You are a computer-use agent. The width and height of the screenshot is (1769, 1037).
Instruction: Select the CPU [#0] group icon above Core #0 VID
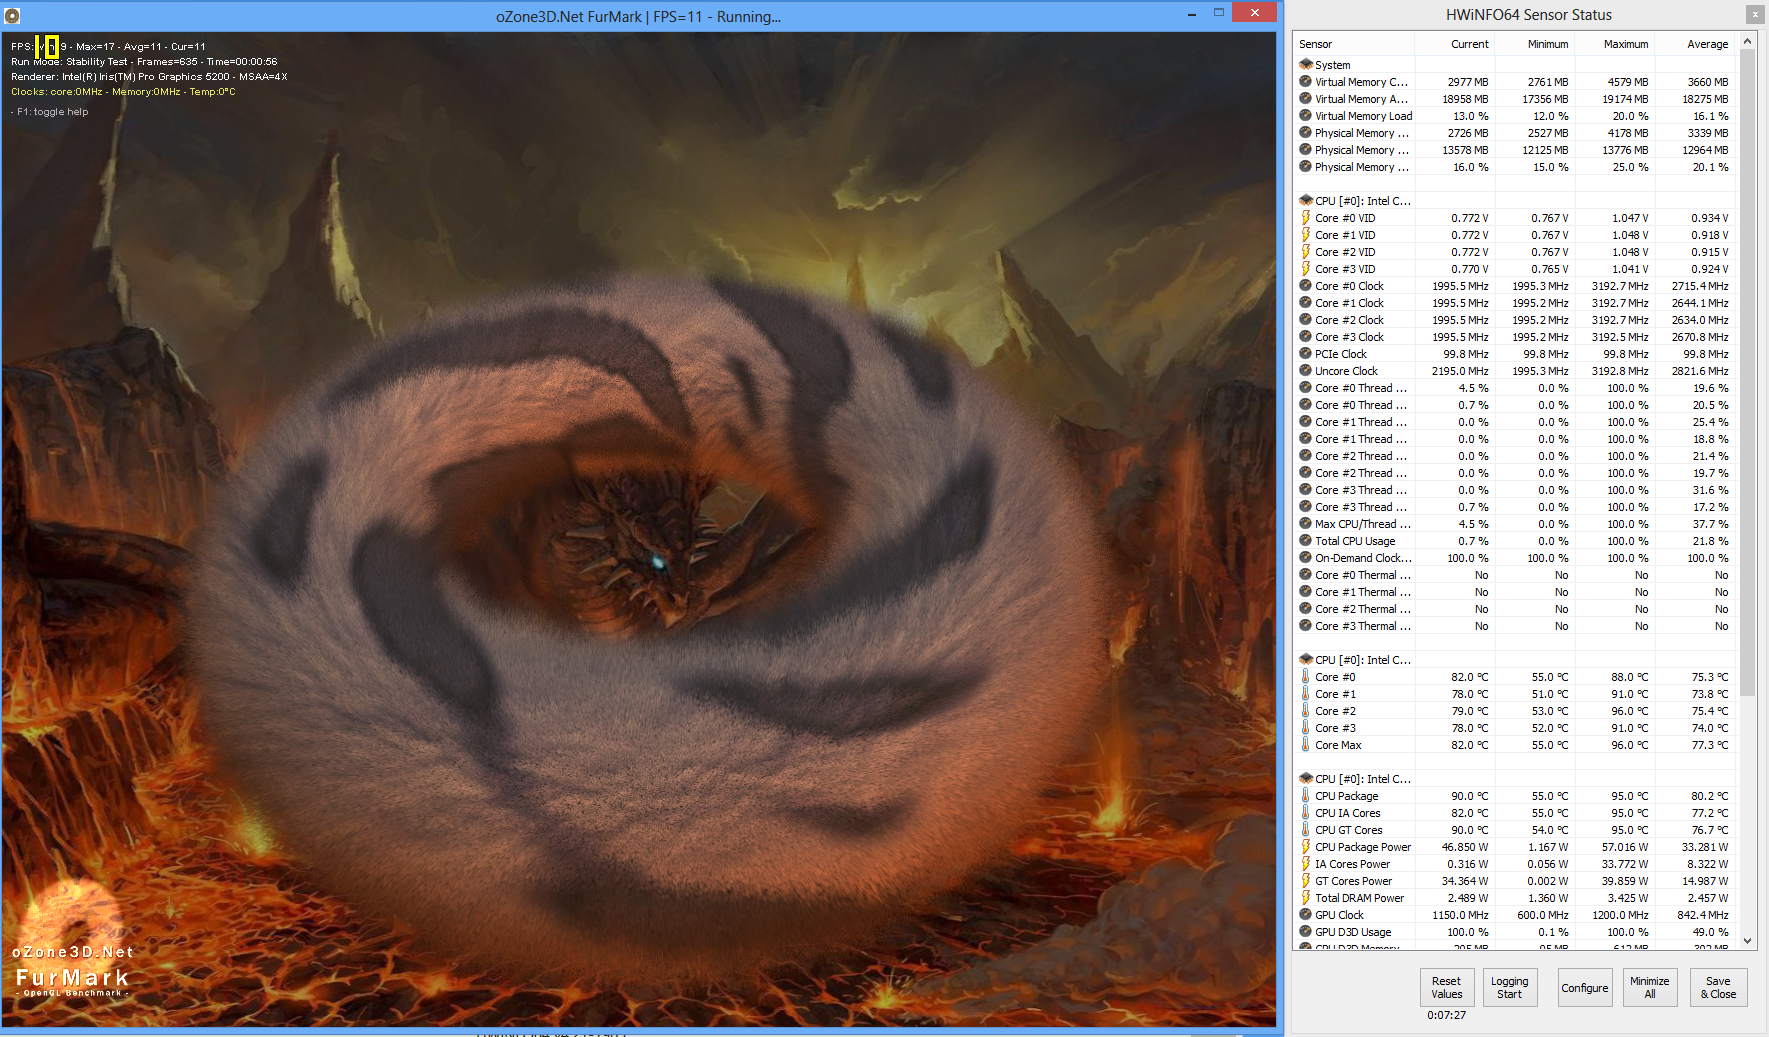(x=1305, y=200)
